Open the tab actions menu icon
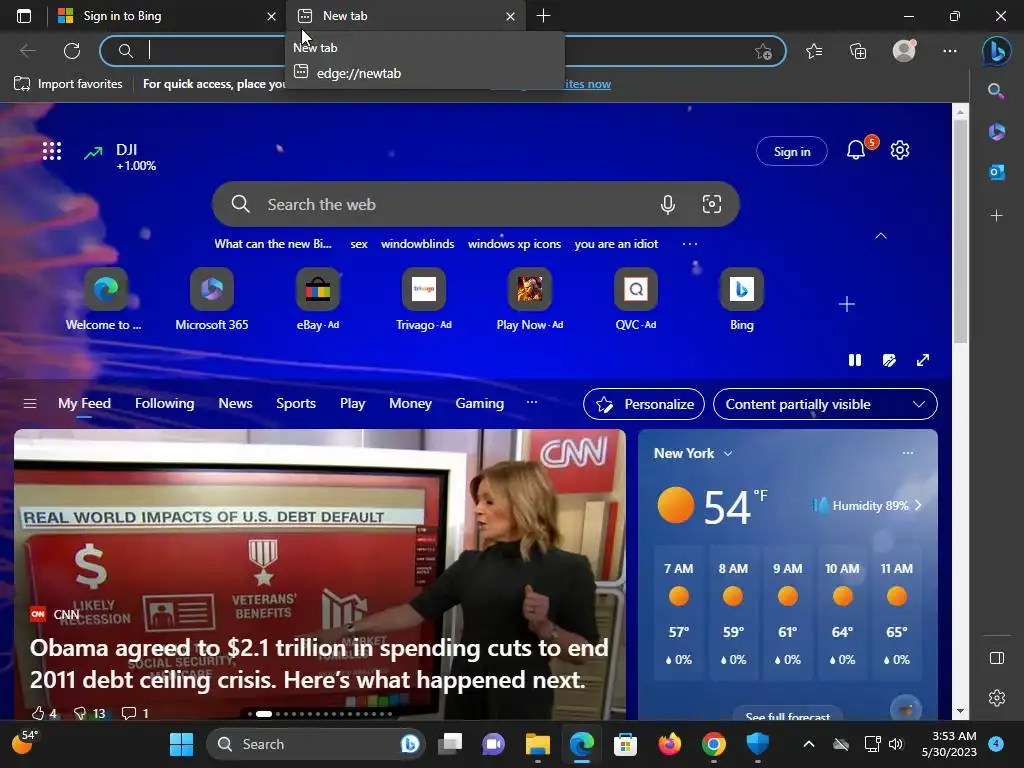This screenshot has width=1024, height=768. click(x=24, y=16)
